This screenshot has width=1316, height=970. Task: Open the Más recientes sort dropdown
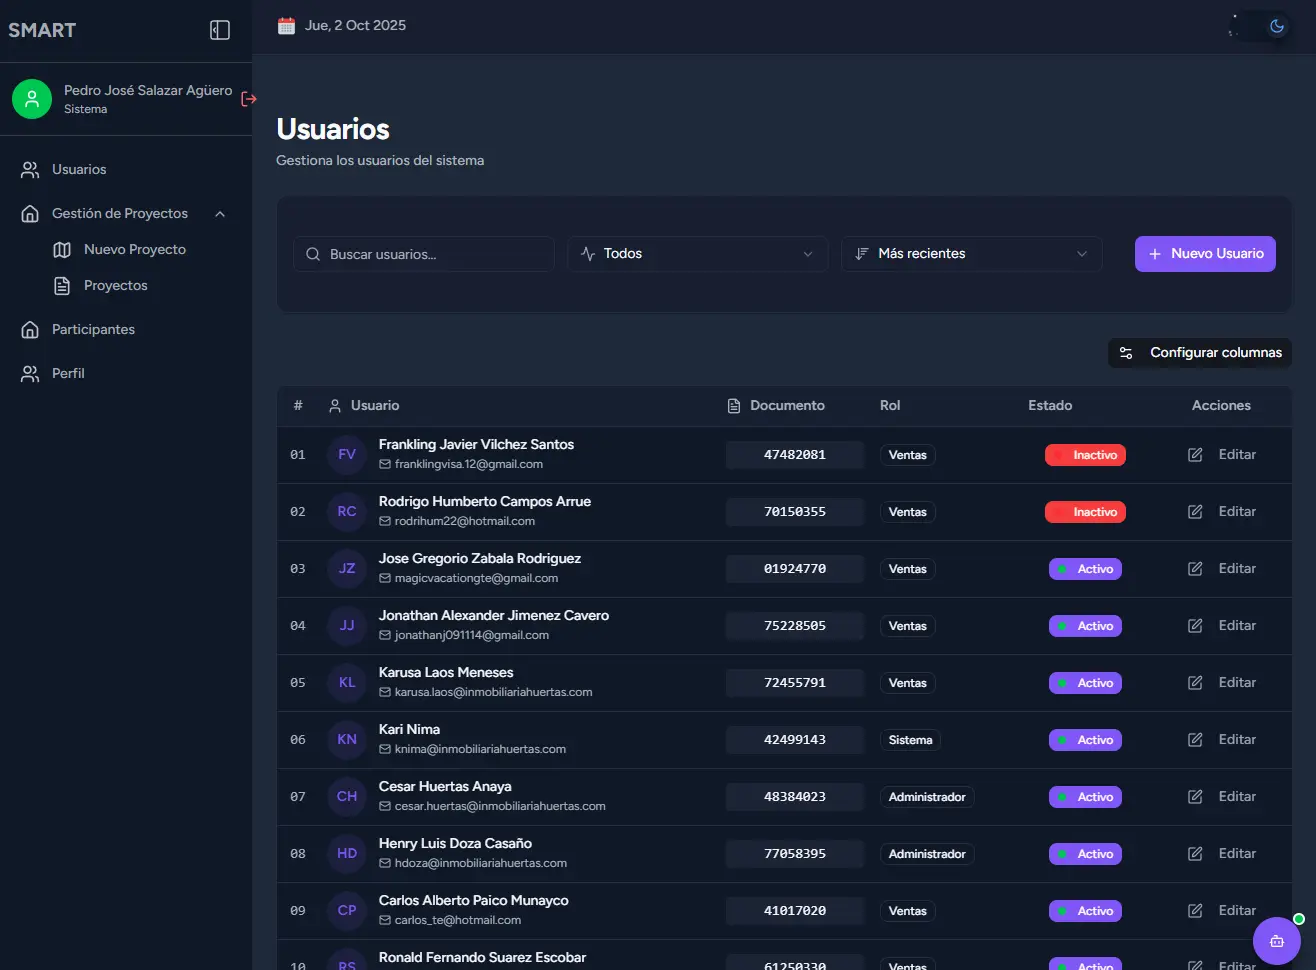coord(971,254)
